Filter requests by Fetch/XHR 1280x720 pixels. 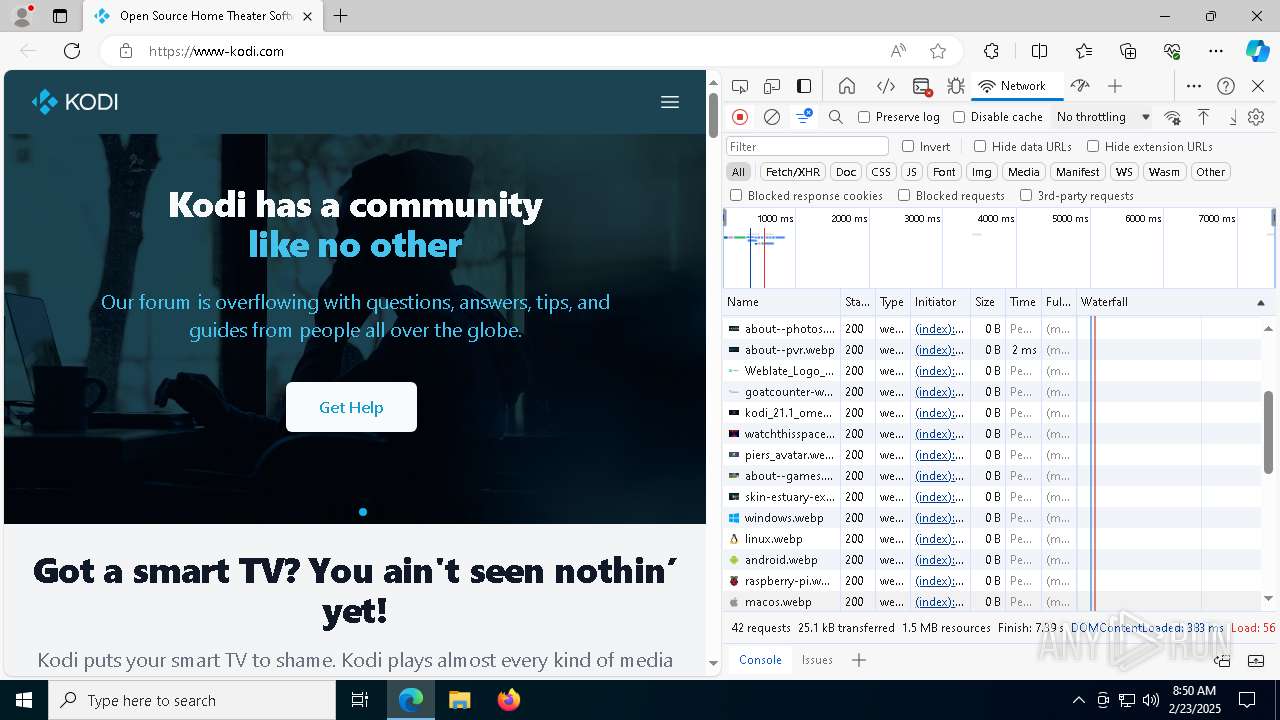(793, 172)
